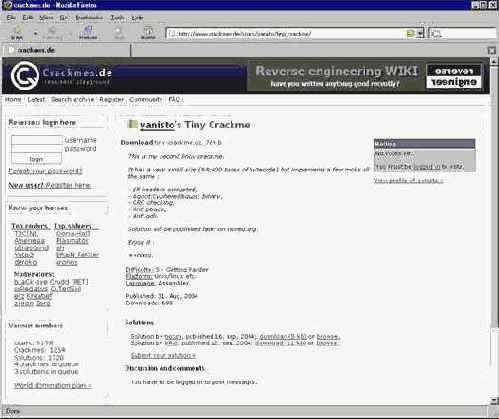Click the icon beside the crackme title
499x419 pixels.
tap(133, 124)
